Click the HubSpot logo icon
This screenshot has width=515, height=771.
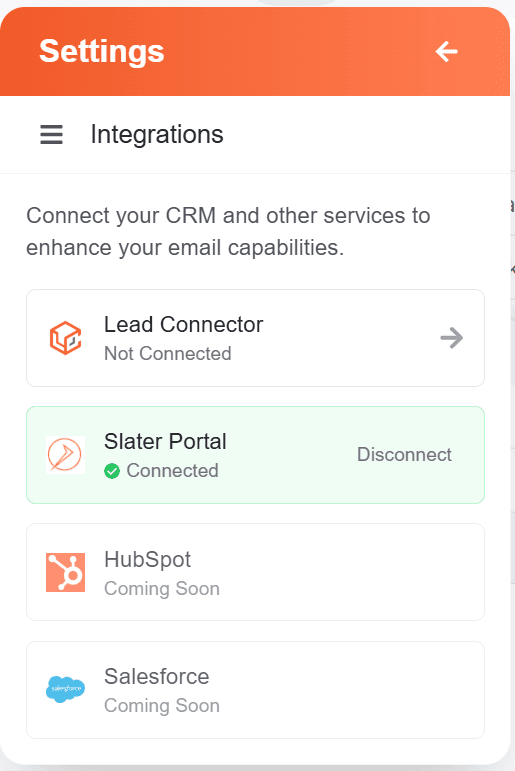(x=65, y=572)
